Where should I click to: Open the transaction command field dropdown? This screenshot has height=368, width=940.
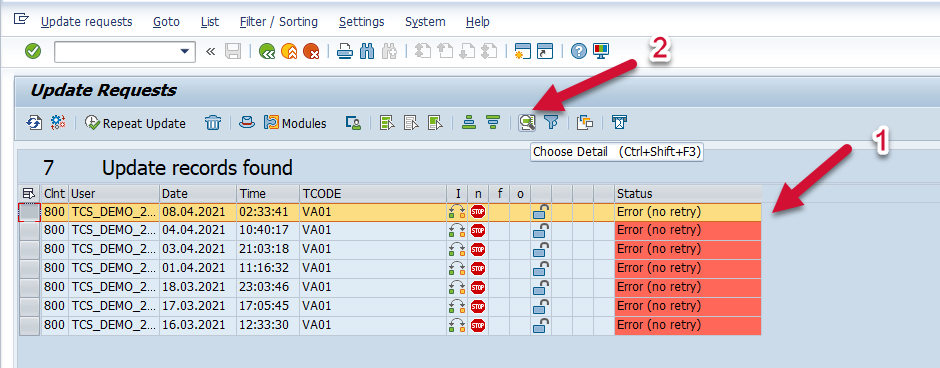point(185,52)
